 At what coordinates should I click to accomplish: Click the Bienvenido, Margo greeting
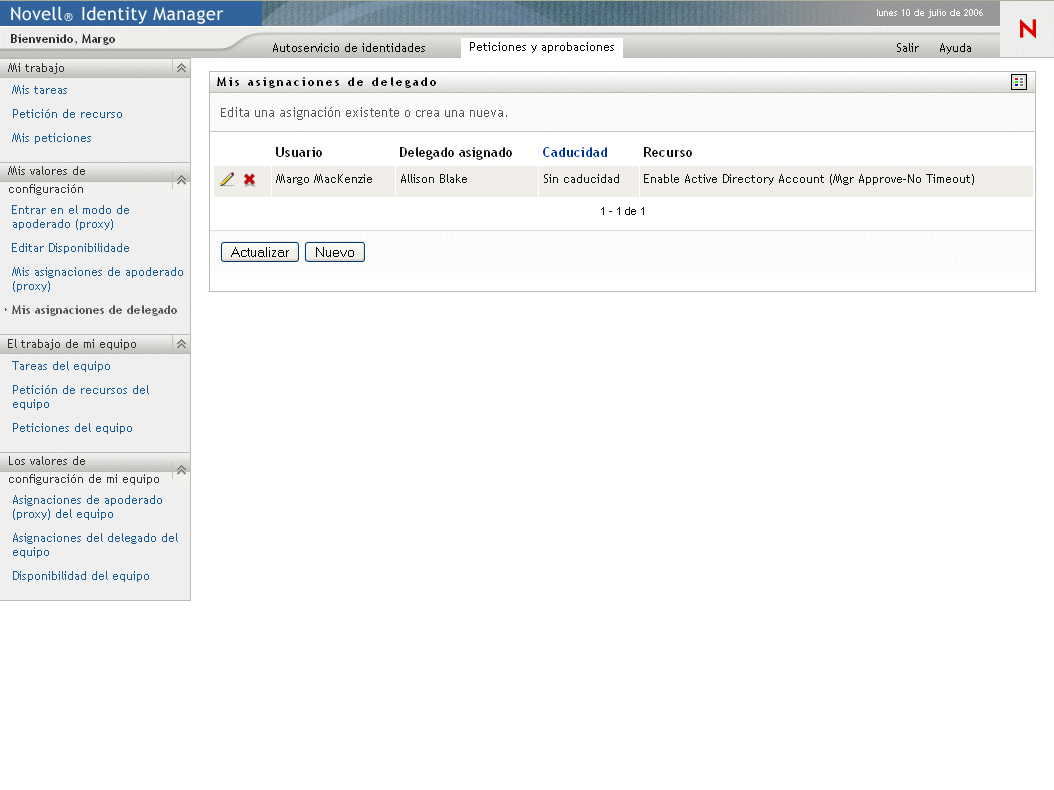[x=63, y=39]
